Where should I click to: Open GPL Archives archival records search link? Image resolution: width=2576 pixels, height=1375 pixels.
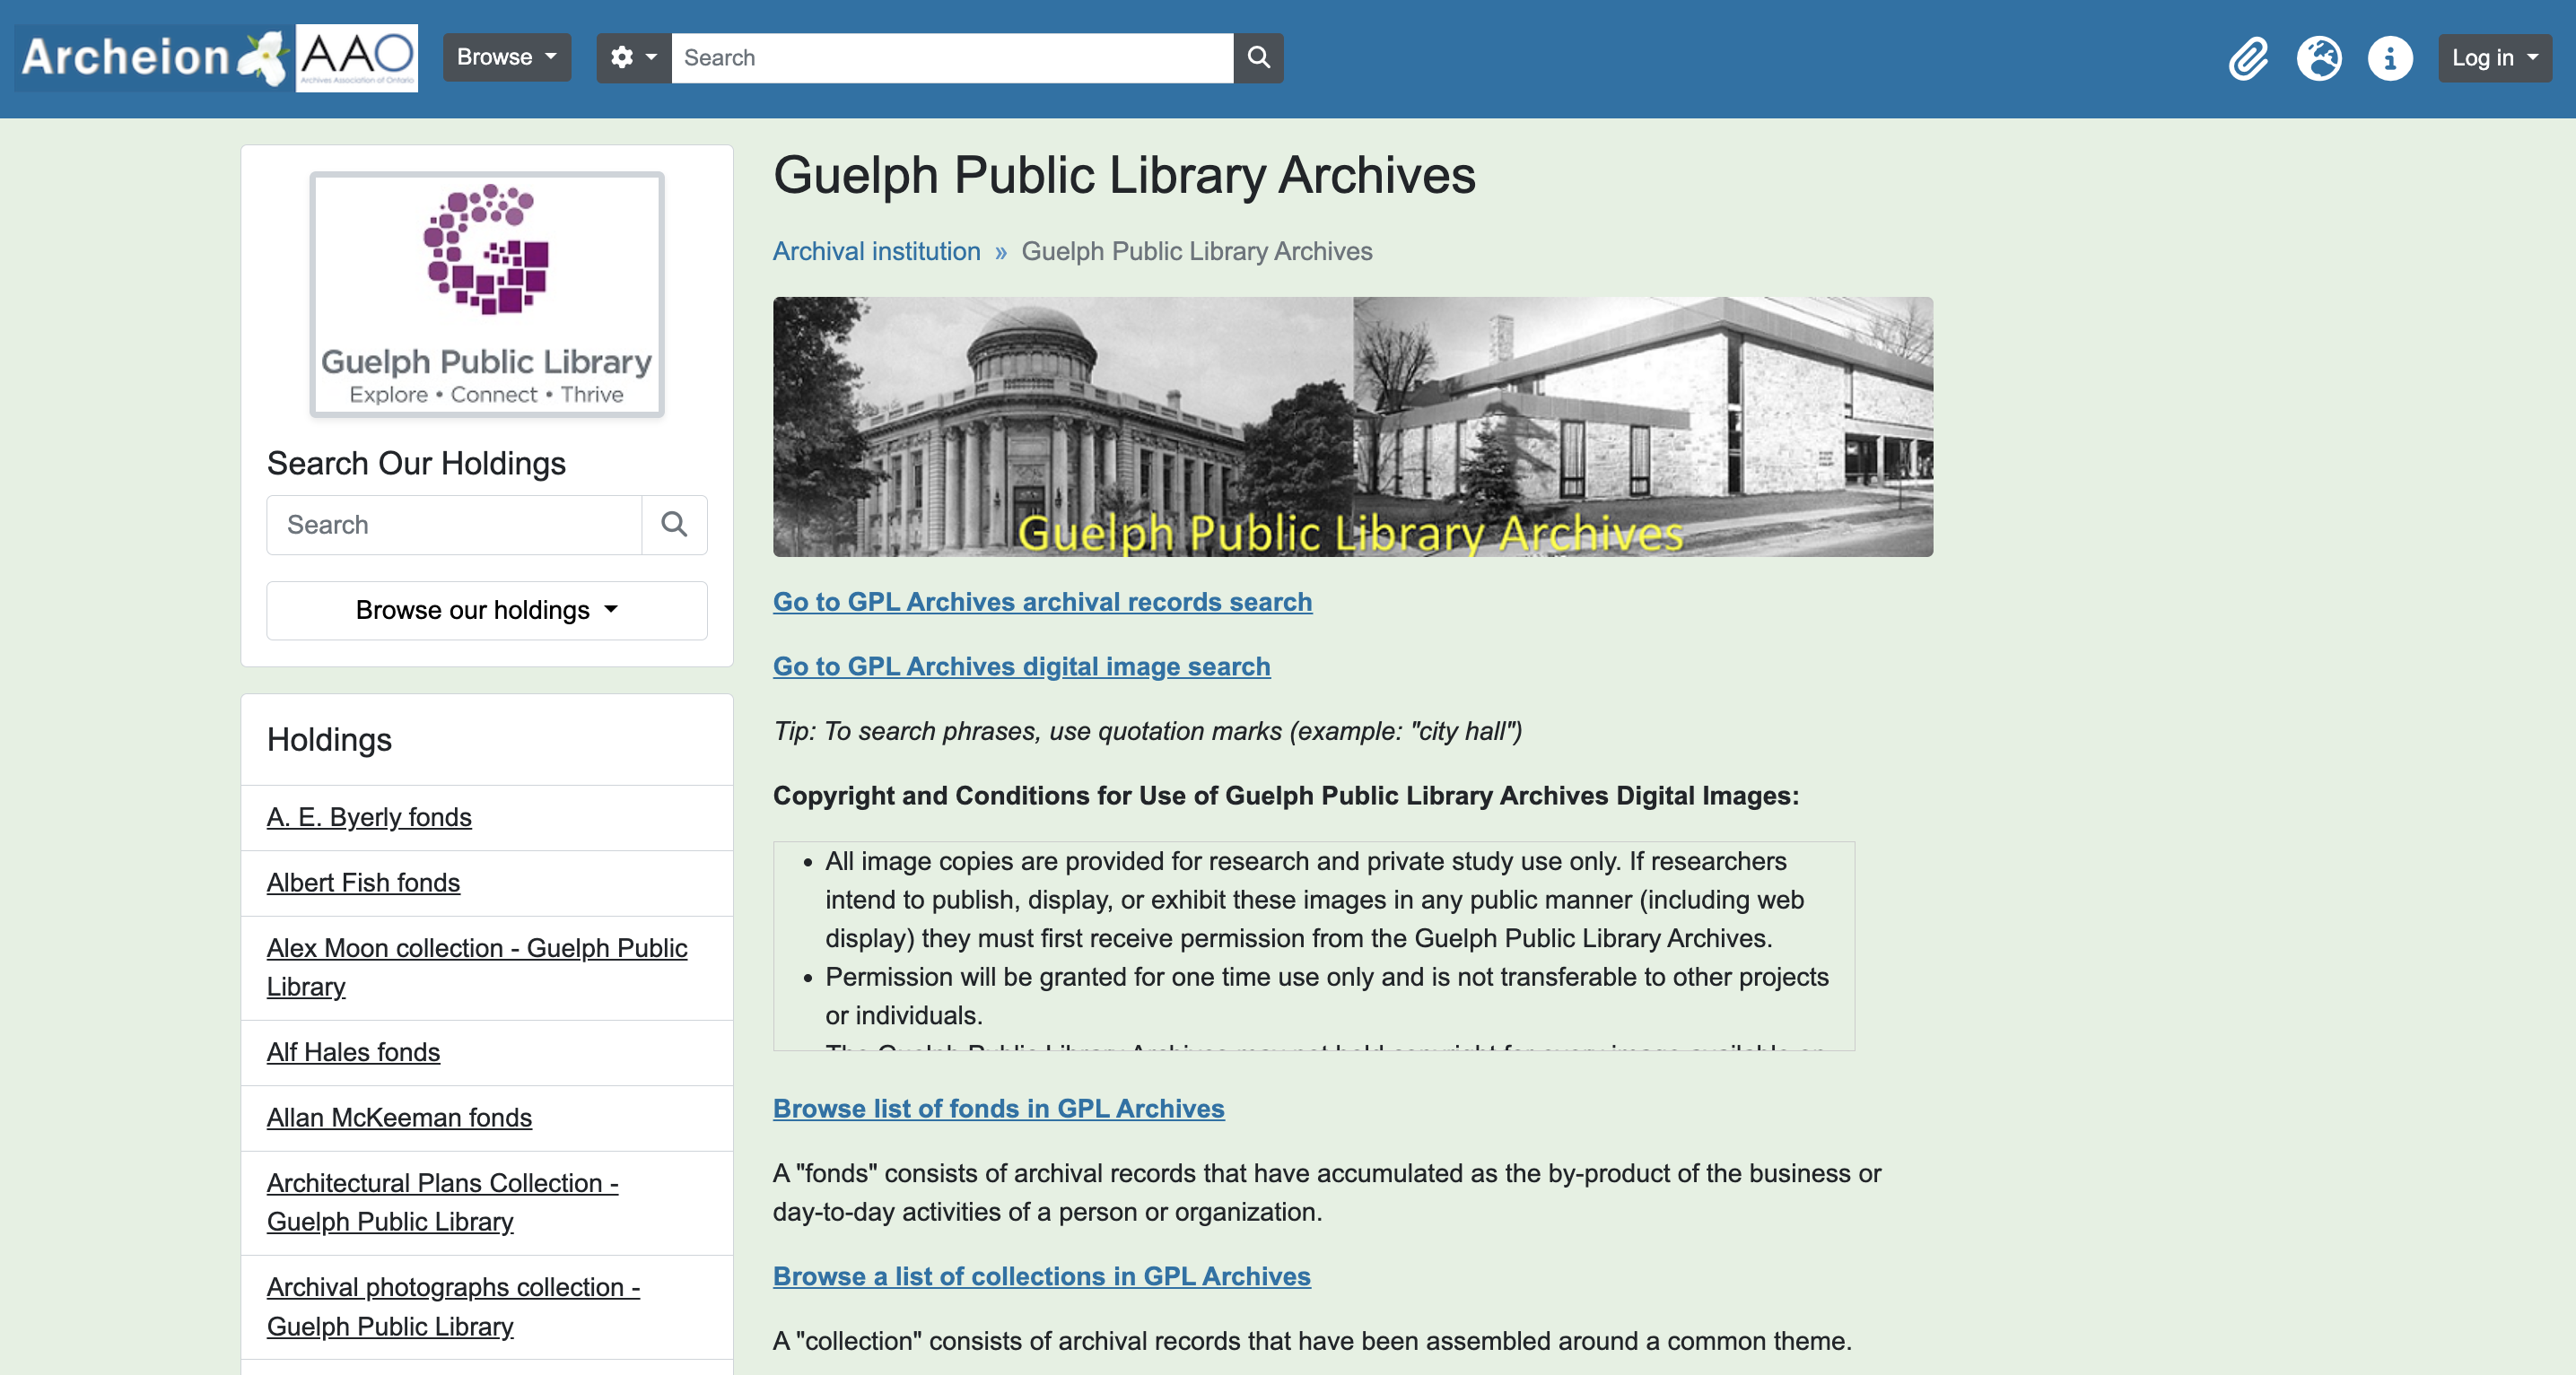(1042, 602)
